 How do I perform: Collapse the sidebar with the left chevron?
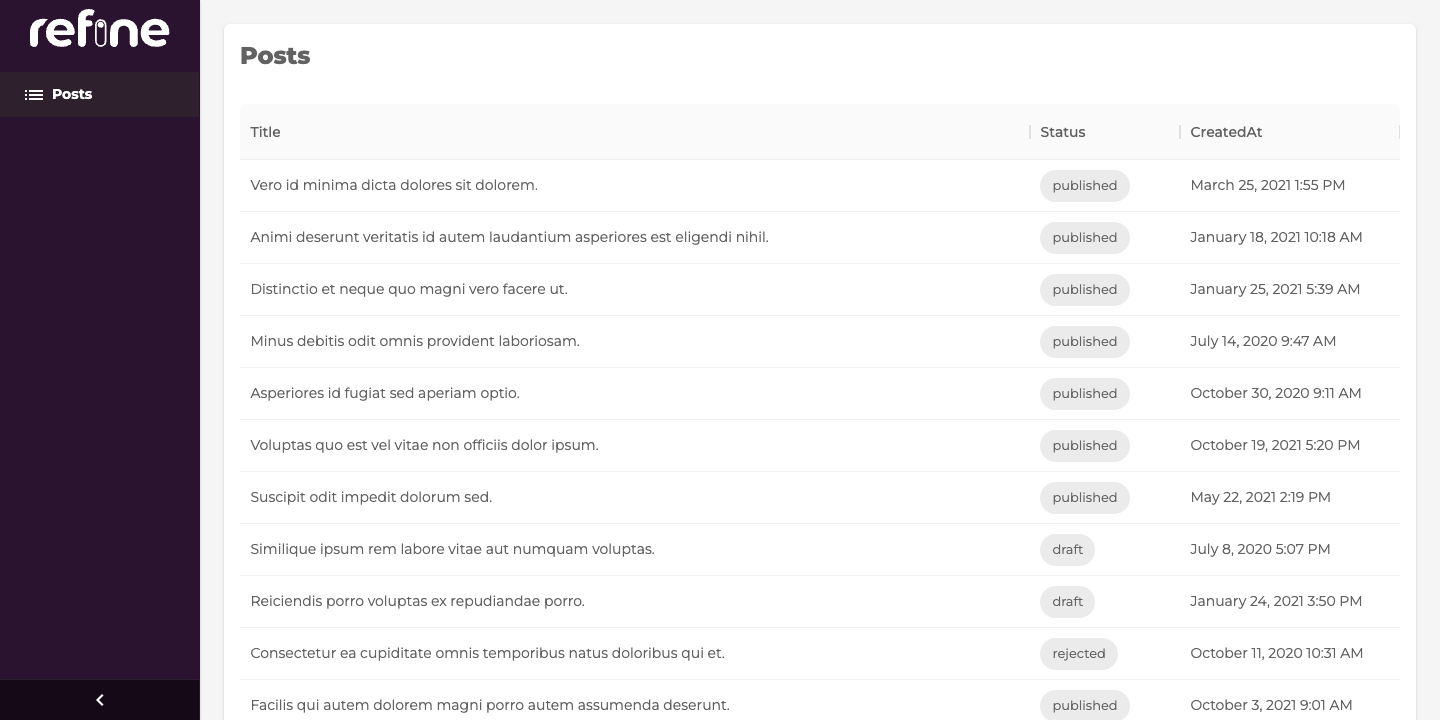tap(99, 700)
